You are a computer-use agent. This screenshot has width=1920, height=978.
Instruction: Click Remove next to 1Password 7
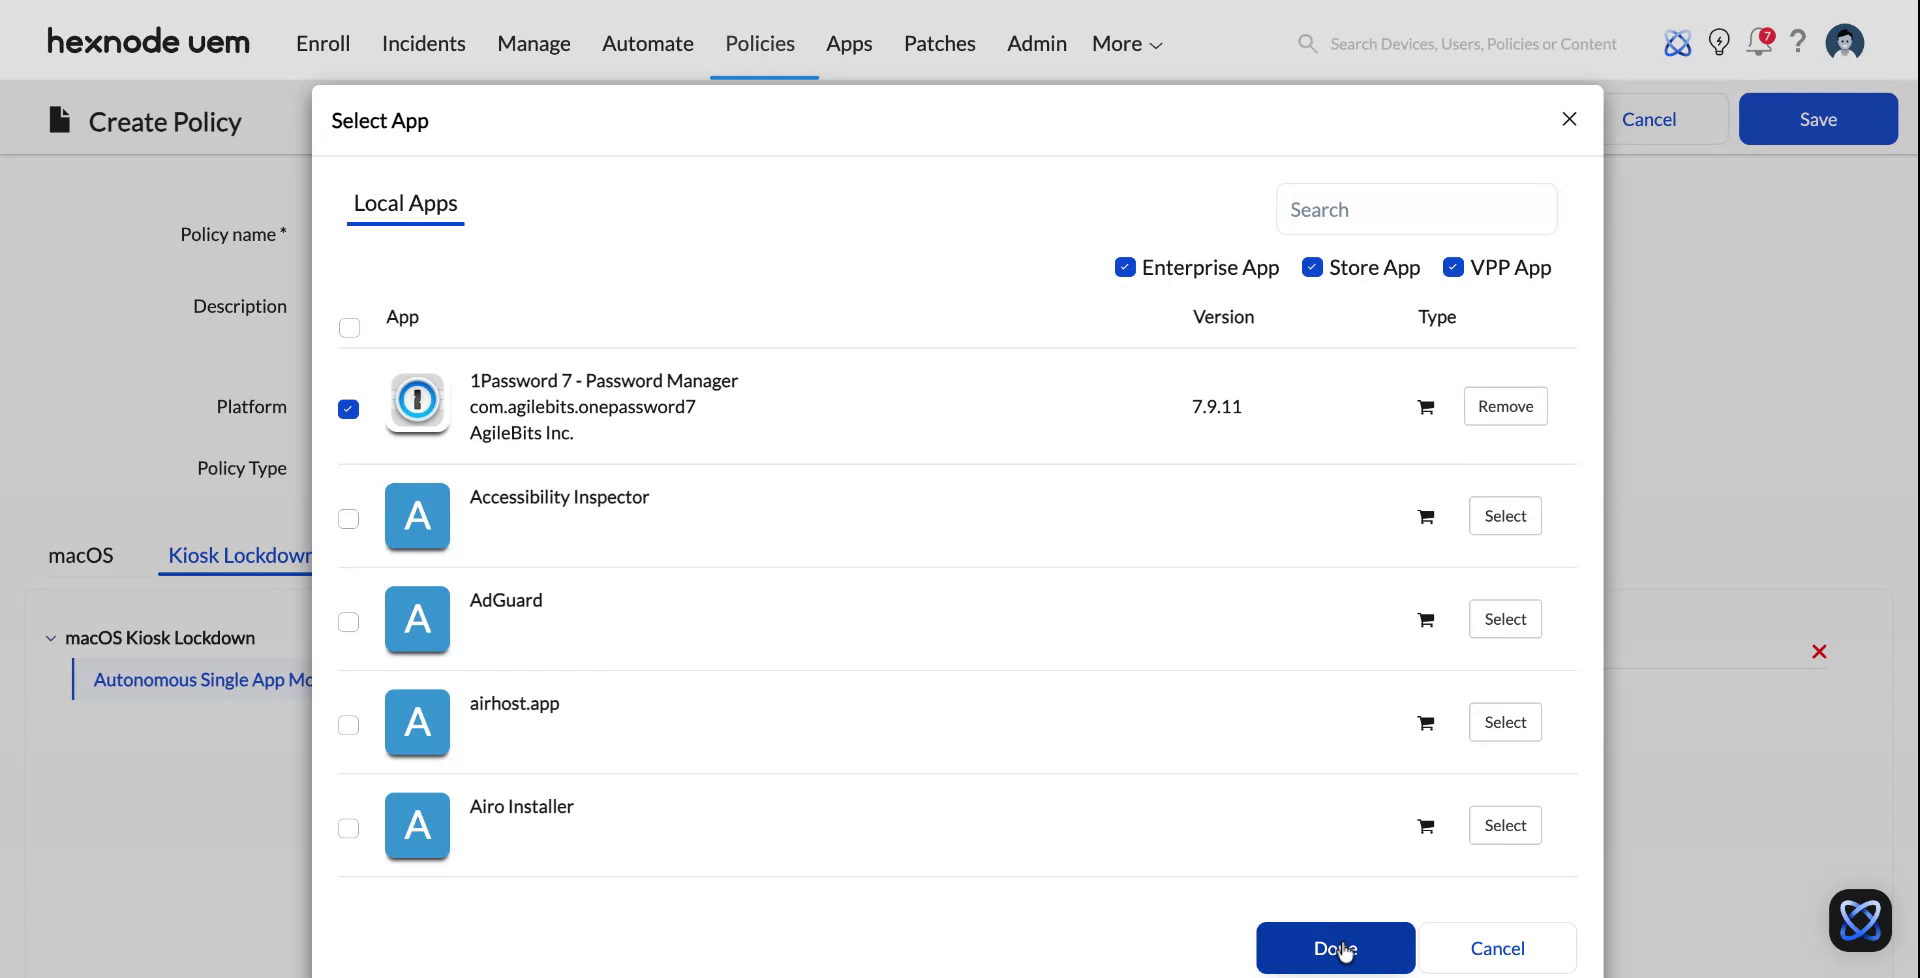[1505, 406]
